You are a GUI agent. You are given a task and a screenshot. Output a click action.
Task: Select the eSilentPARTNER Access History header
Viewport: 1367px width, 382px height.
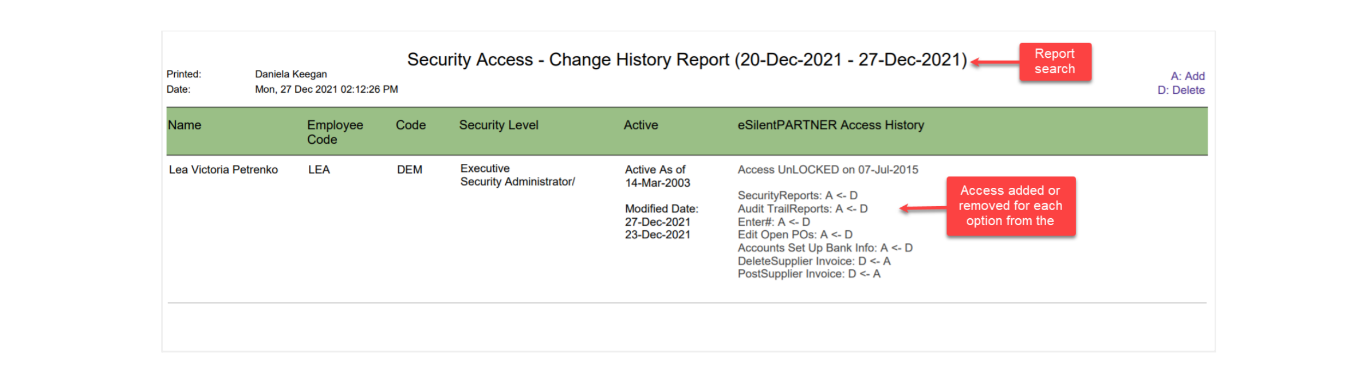pos(831,125)
